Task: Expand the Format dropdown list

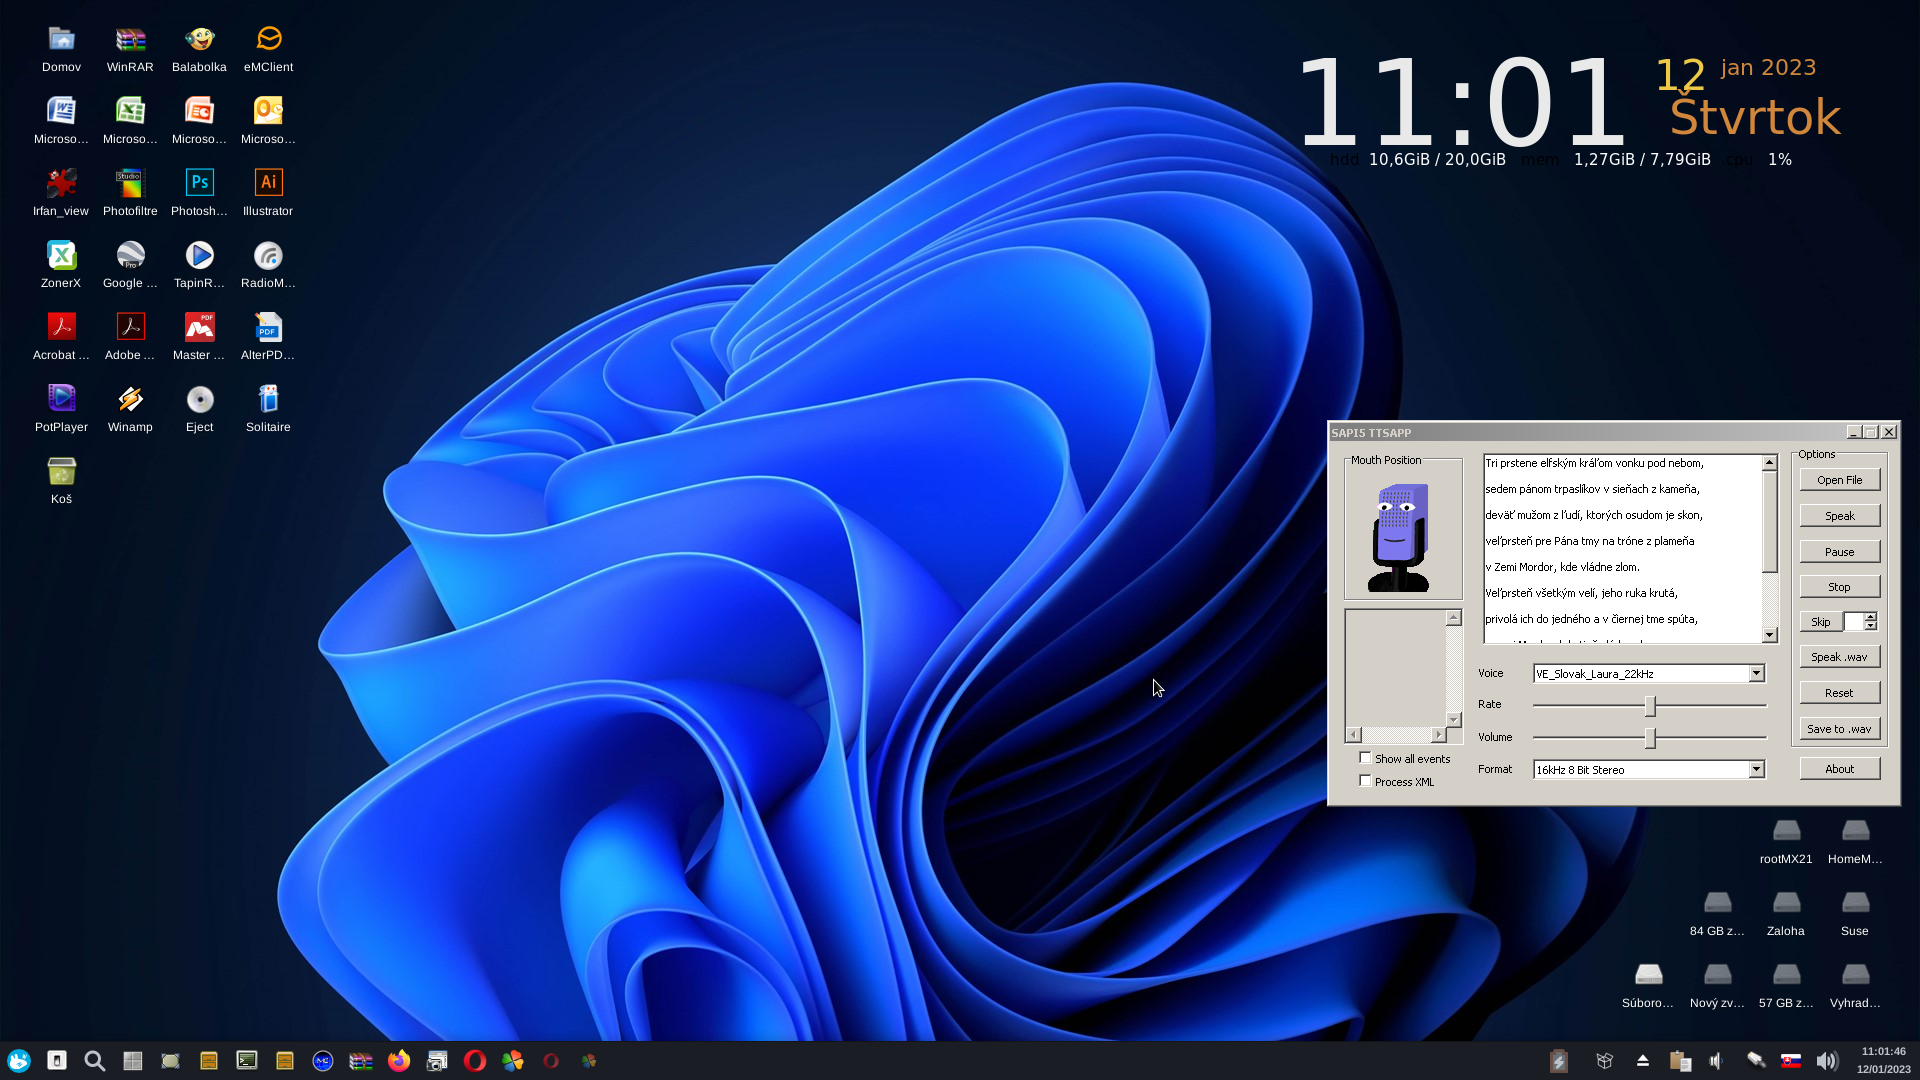Action: (x=1756, y=770)
